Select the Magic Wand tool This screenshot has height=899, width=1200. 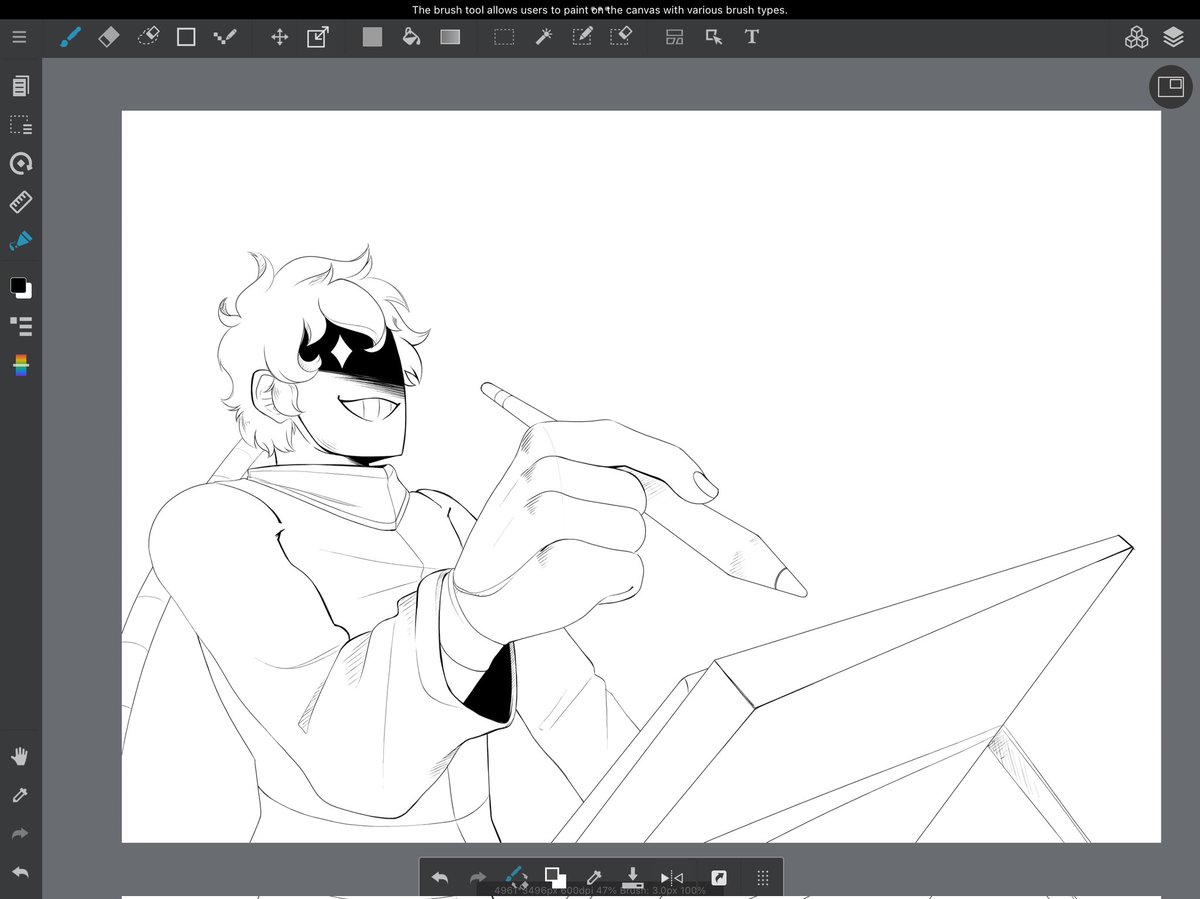543,37
